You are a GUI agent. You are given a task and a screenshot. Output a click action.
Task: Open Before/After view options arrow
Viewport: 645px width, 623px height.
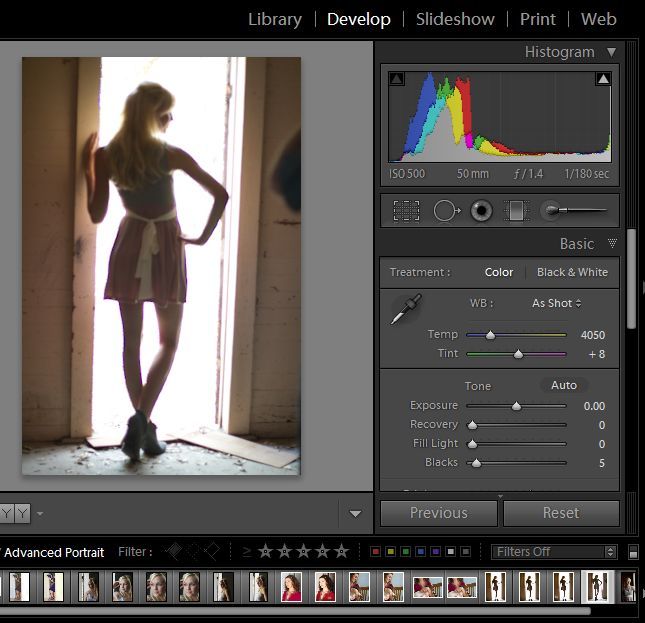pos(40,514)
